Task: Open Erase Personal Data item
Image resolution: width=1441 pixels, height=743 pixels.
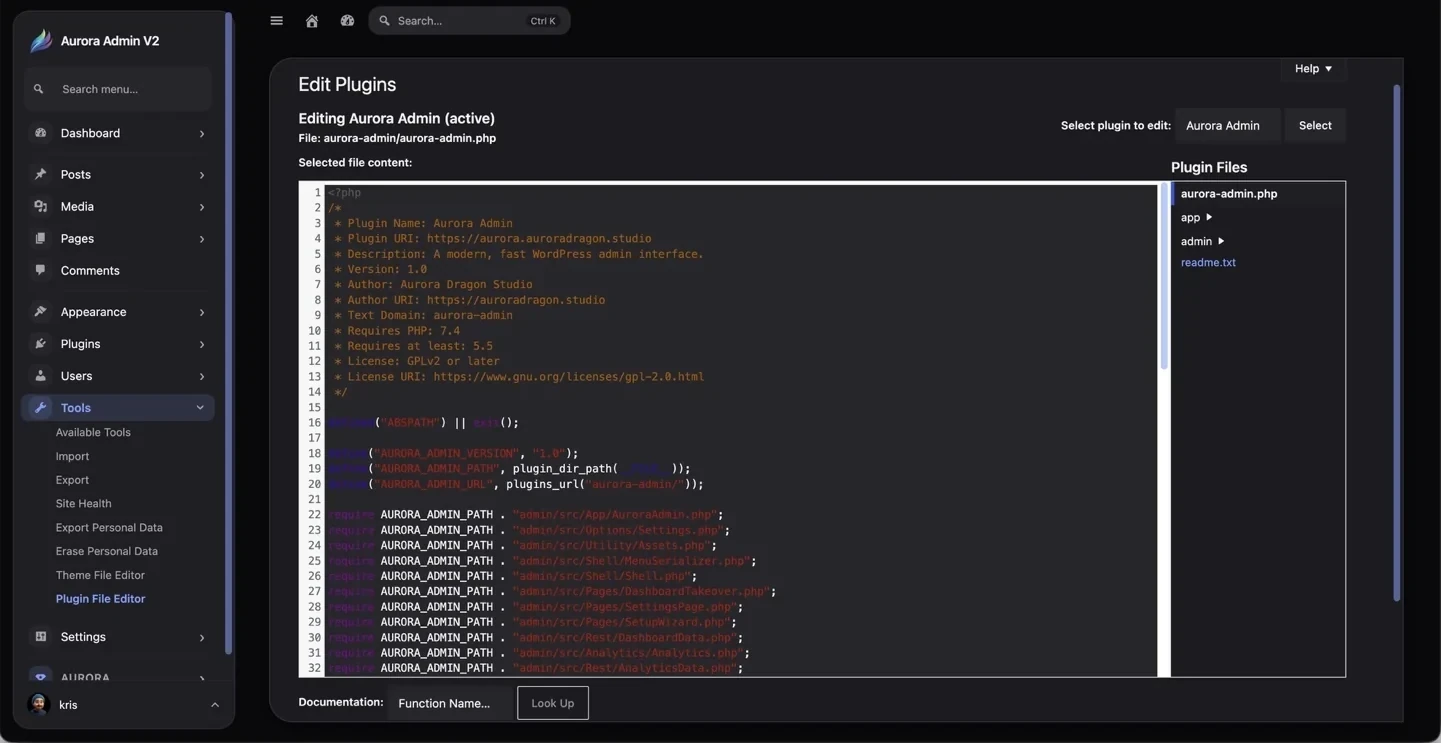Action: (106, 551)
